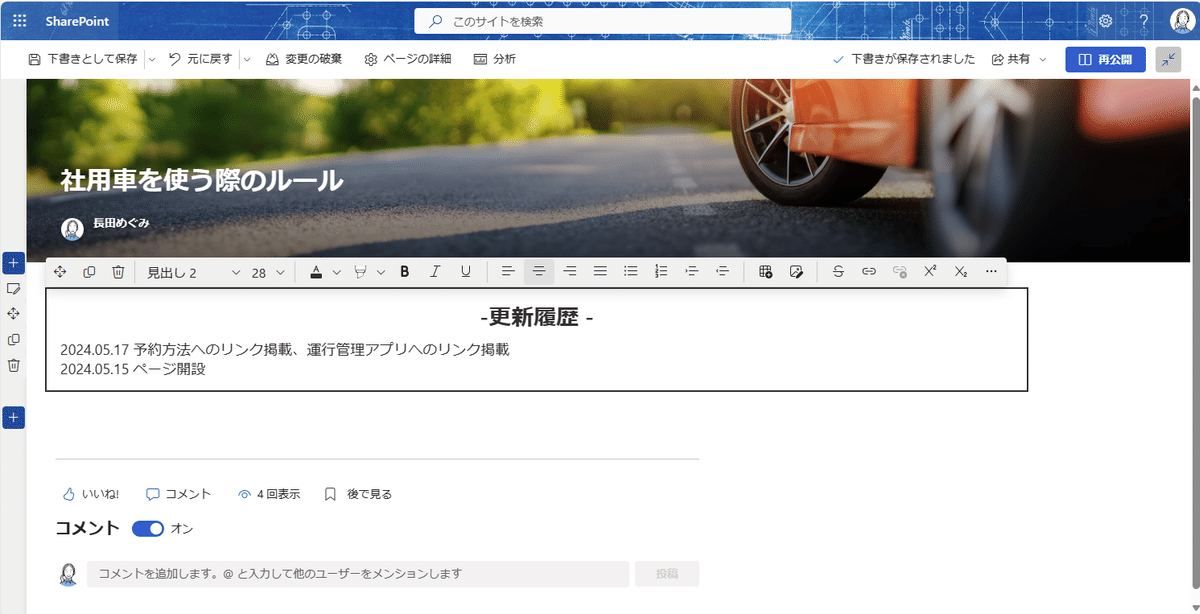Screen dimensions: 1200x614
Task: Open the 見出し 2 style dropdown
Action: coord(194,272)
